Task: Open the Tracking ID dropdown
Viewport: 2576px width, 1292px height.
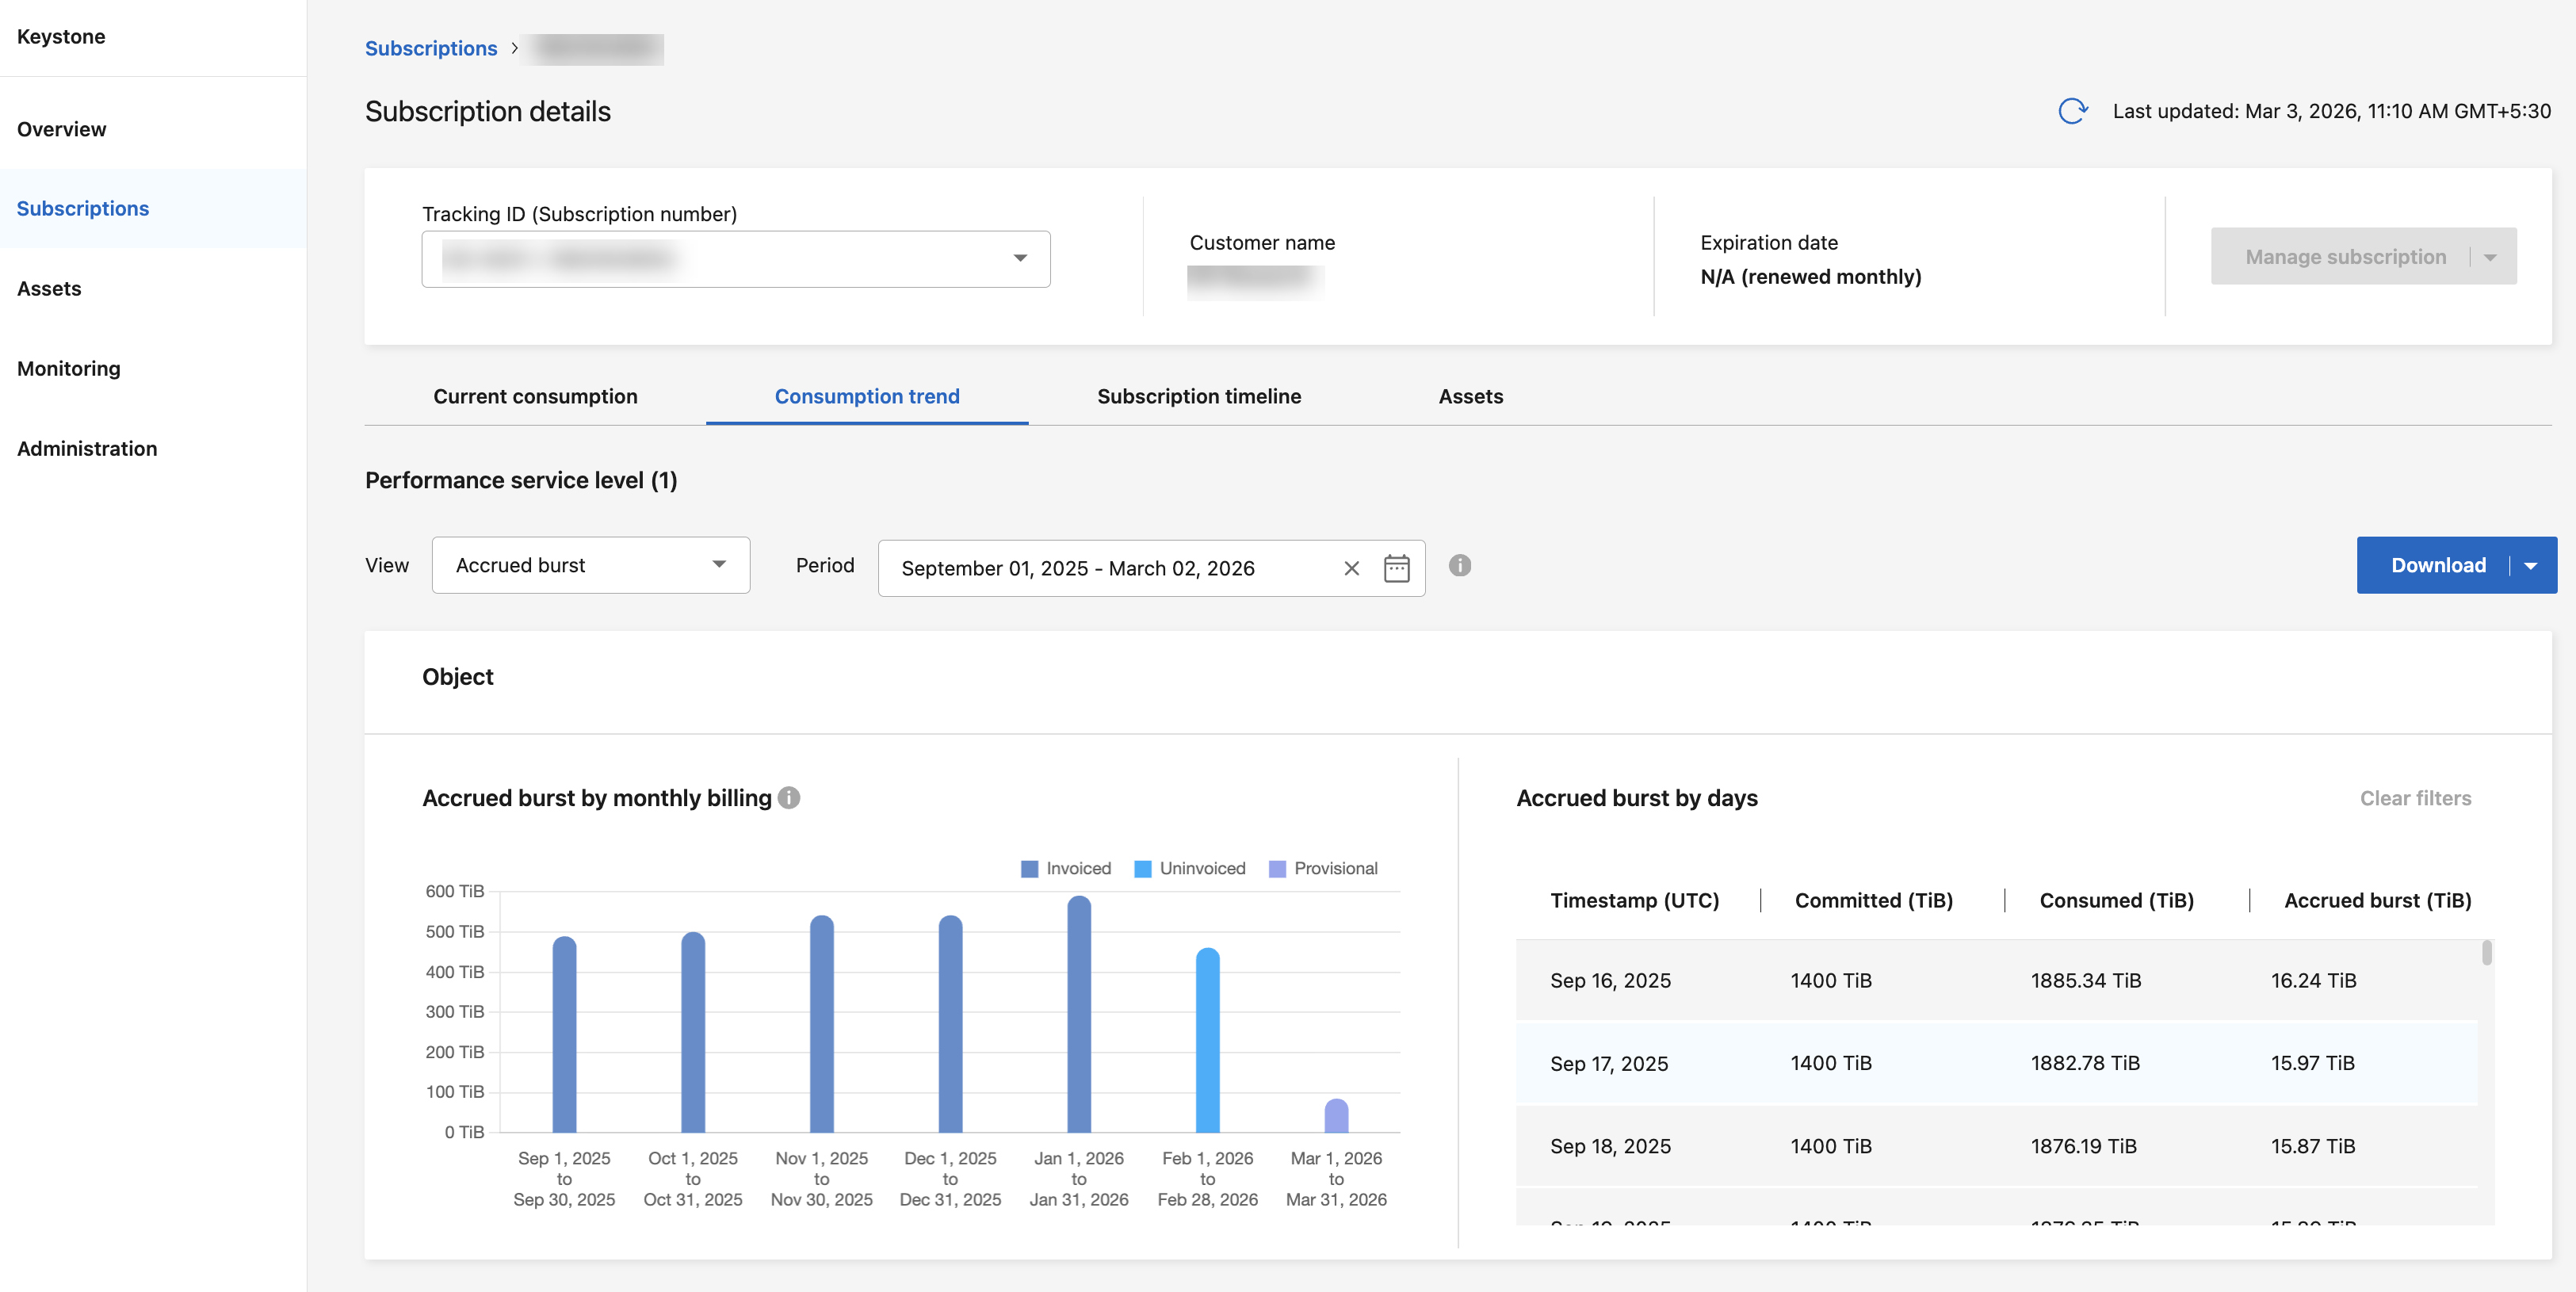Action: [1019, 259]
